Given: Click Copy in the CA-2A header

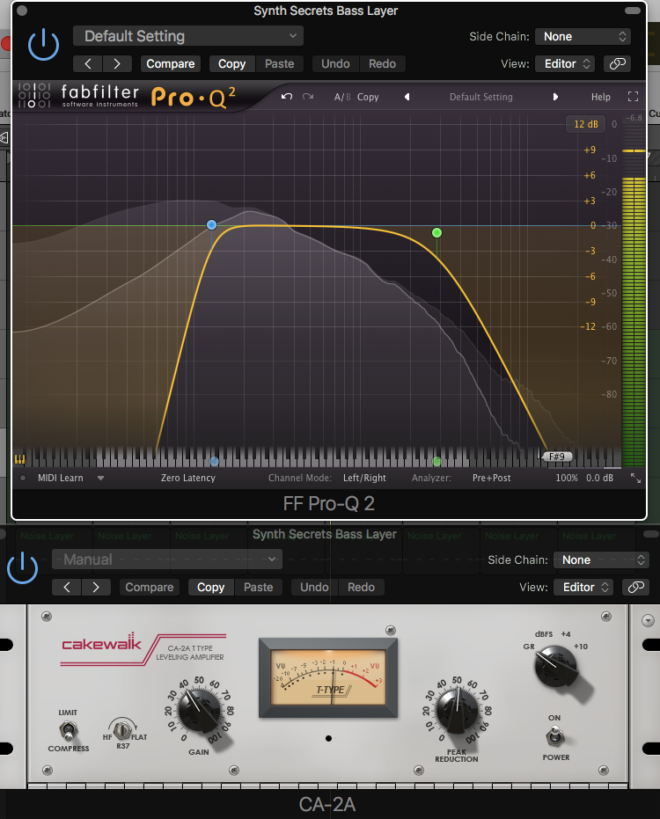Looking at the screenshot, I should (211, 587).
